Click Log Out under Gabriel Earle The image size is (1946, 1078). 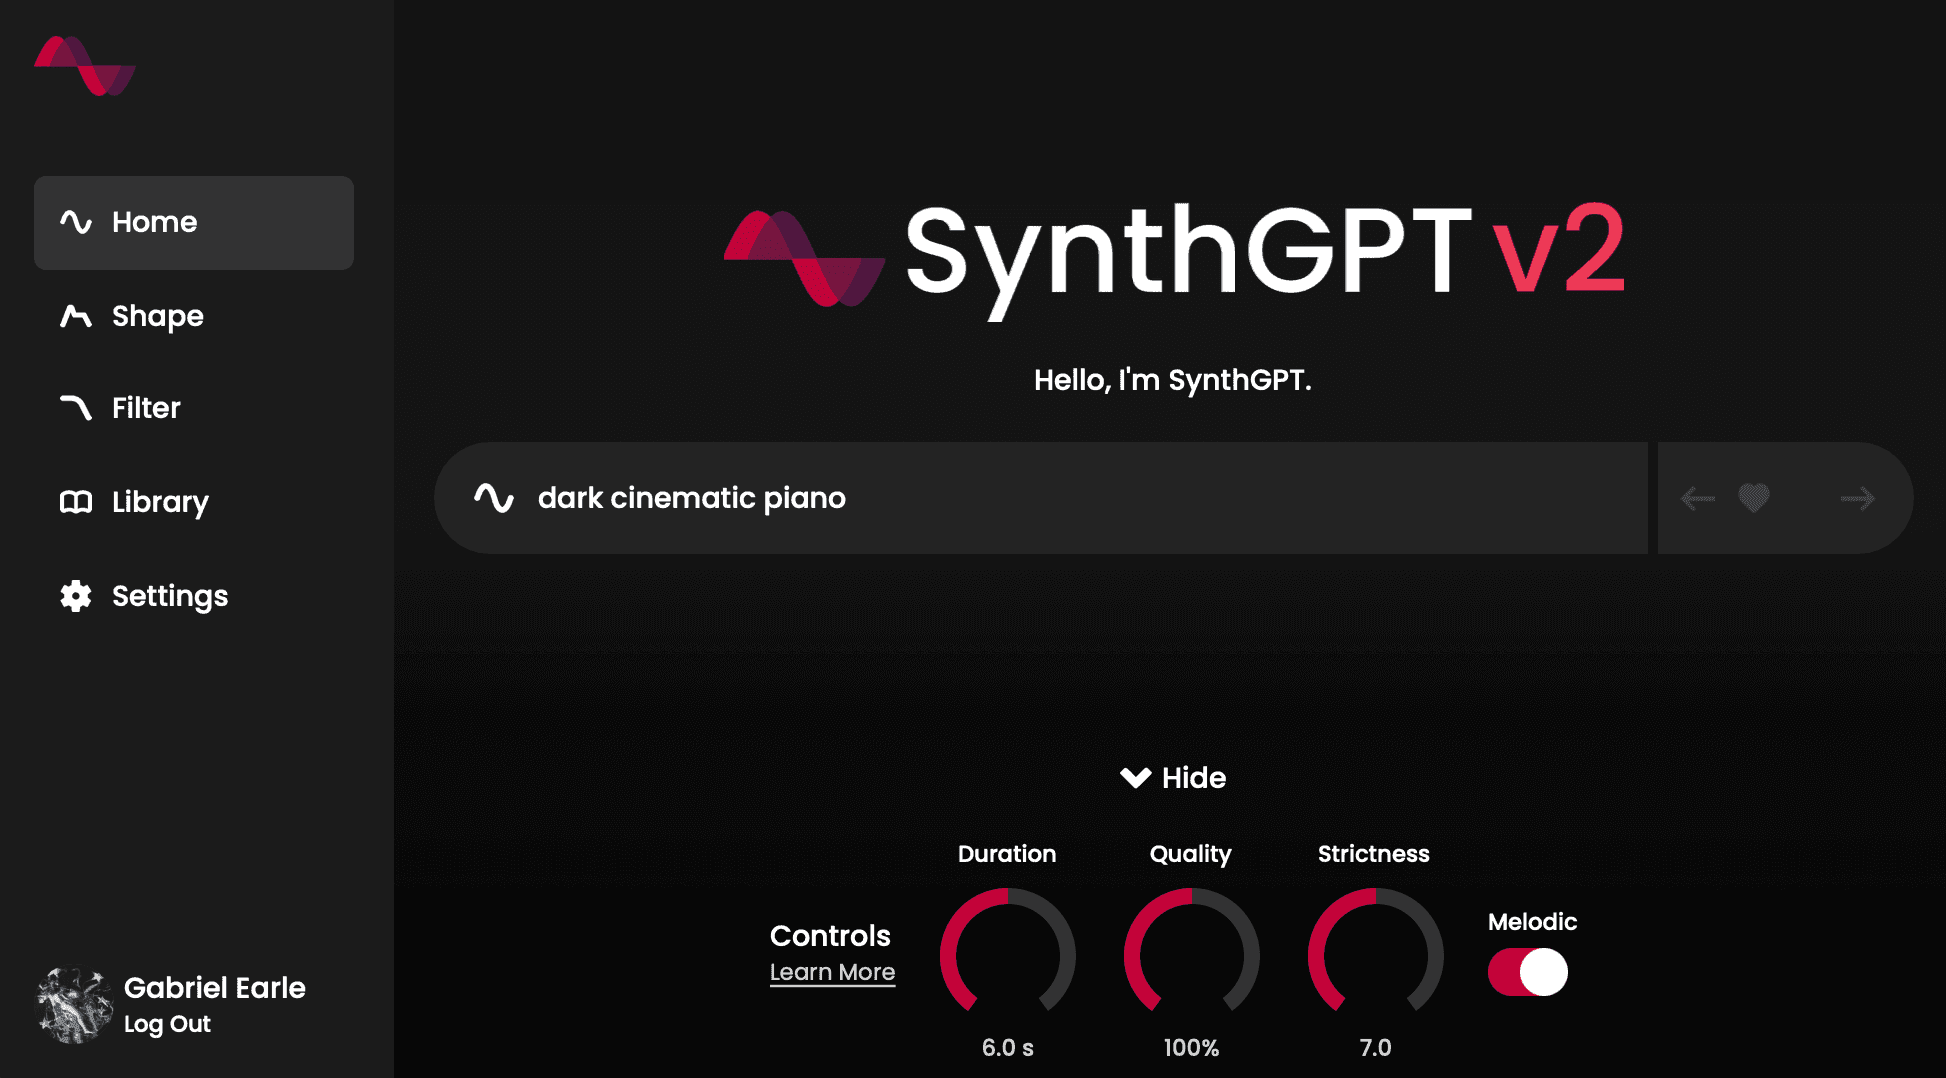(x=166, y=1023)
